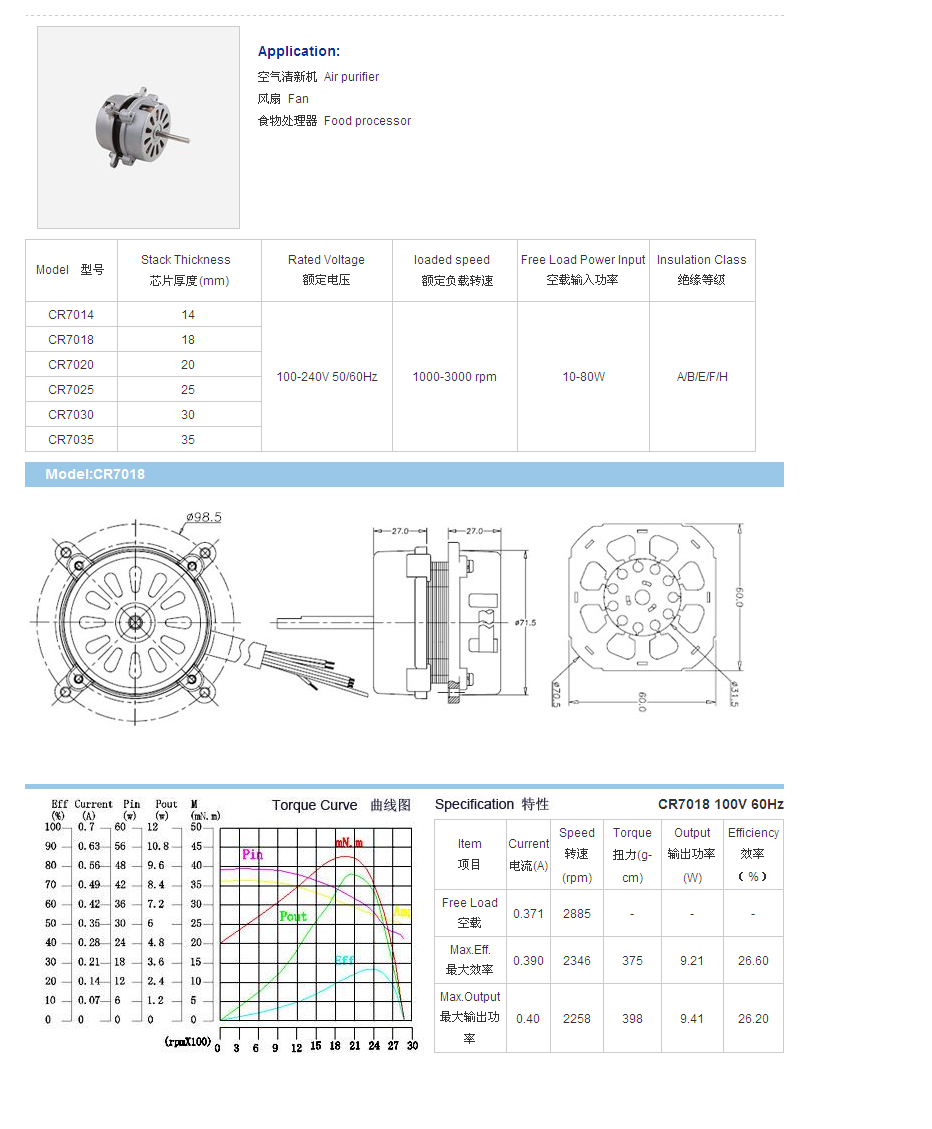Image resolution: width=932 pixels, height=1129 pixels.
Task: Click the "loaded speed" column header
Action: [455, 270]
